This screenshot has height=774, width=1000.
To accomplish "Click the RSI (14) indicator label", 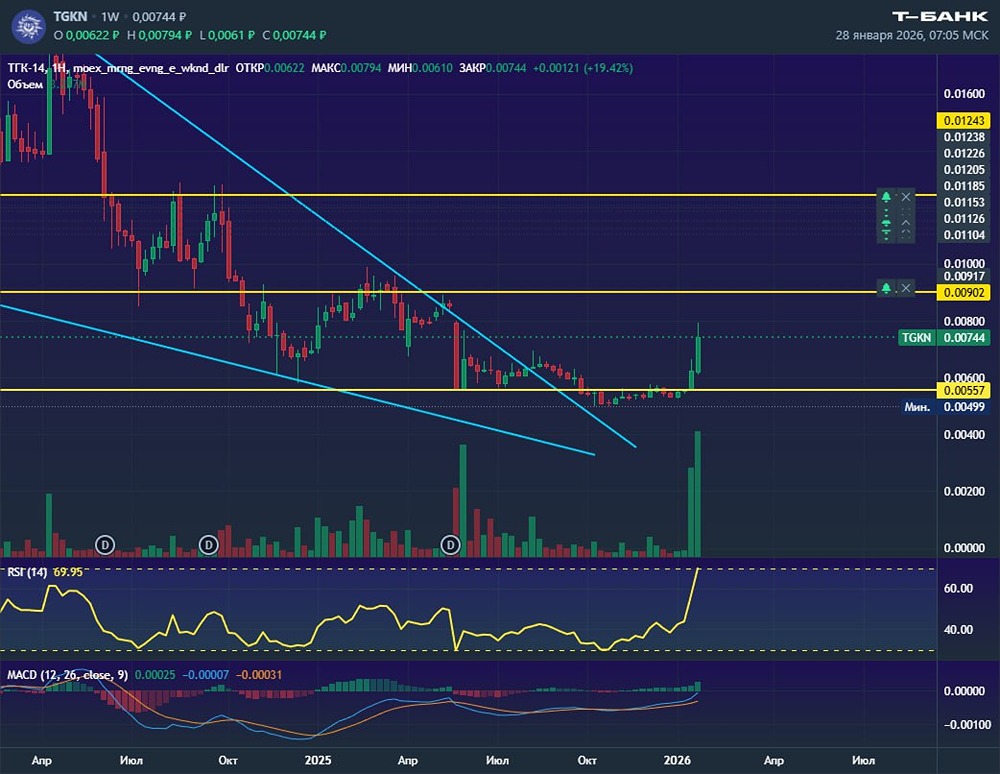I will click(27, 572).
